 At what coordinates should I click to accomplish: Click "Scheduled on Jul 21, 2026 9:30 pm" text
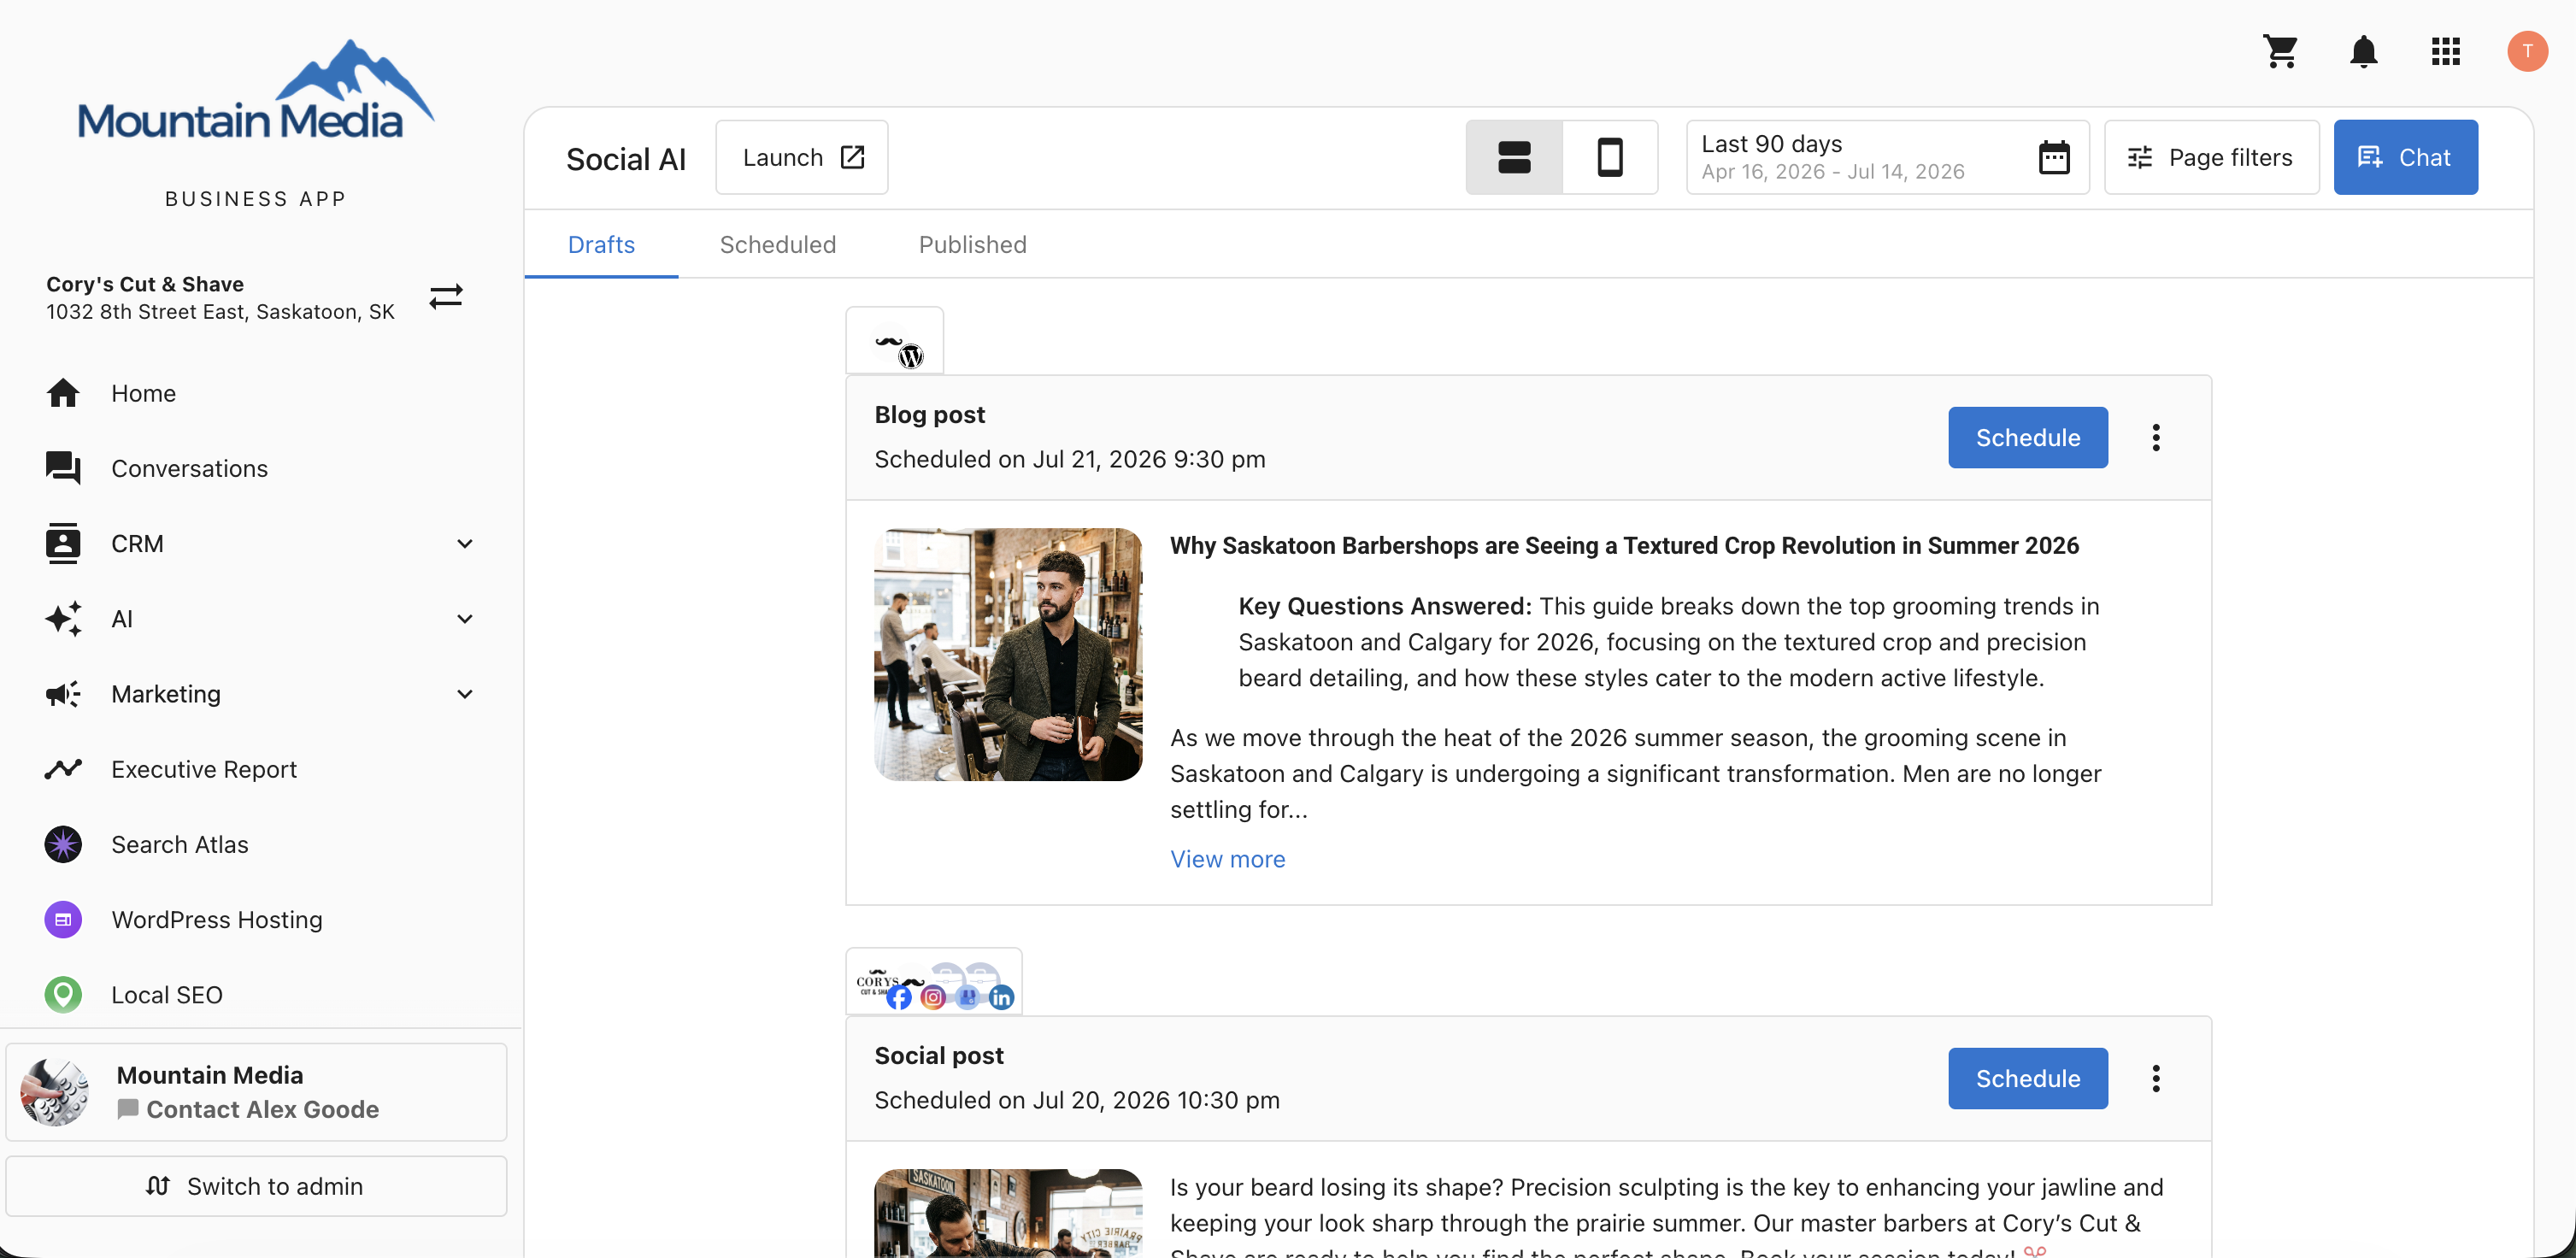pyautogui.click(x=1070, y=459)
